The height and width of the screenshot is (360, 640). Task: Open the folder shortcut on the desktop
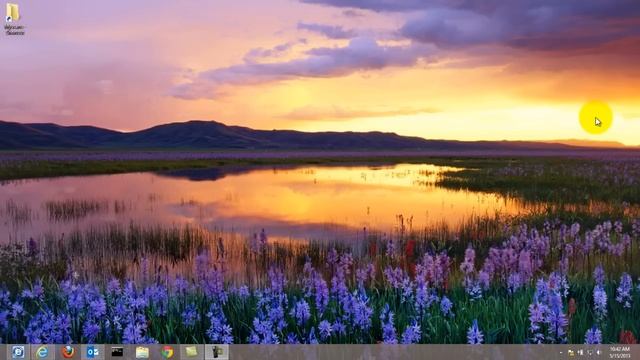14,19
